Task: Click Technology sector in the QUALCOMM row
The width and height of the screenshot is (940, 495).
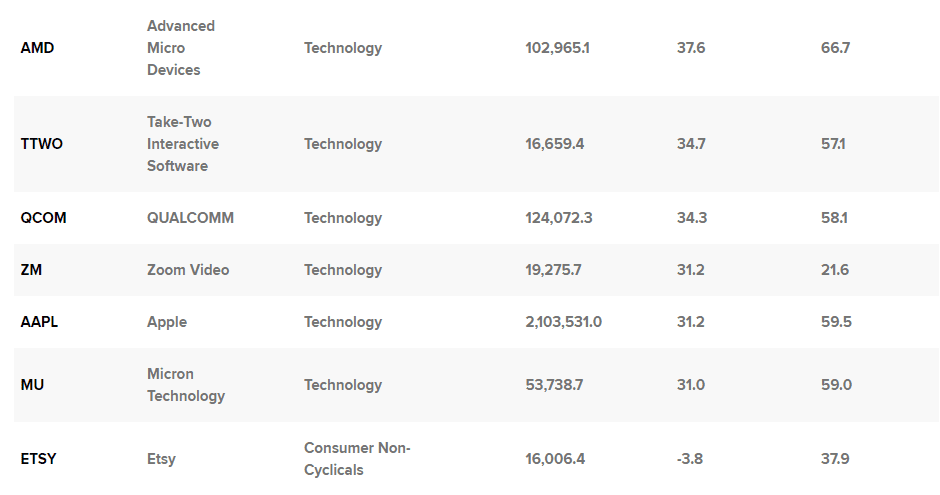Action: click(343, 218)
